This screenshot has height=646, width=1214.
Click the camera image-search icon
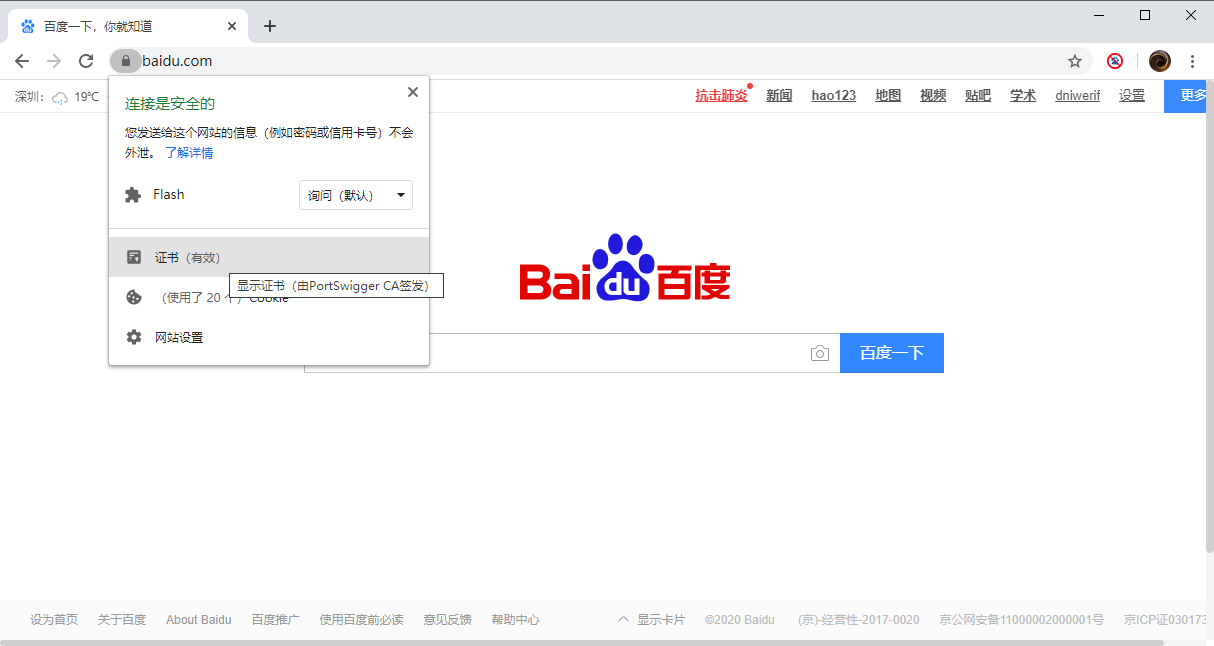click(820, 353)
